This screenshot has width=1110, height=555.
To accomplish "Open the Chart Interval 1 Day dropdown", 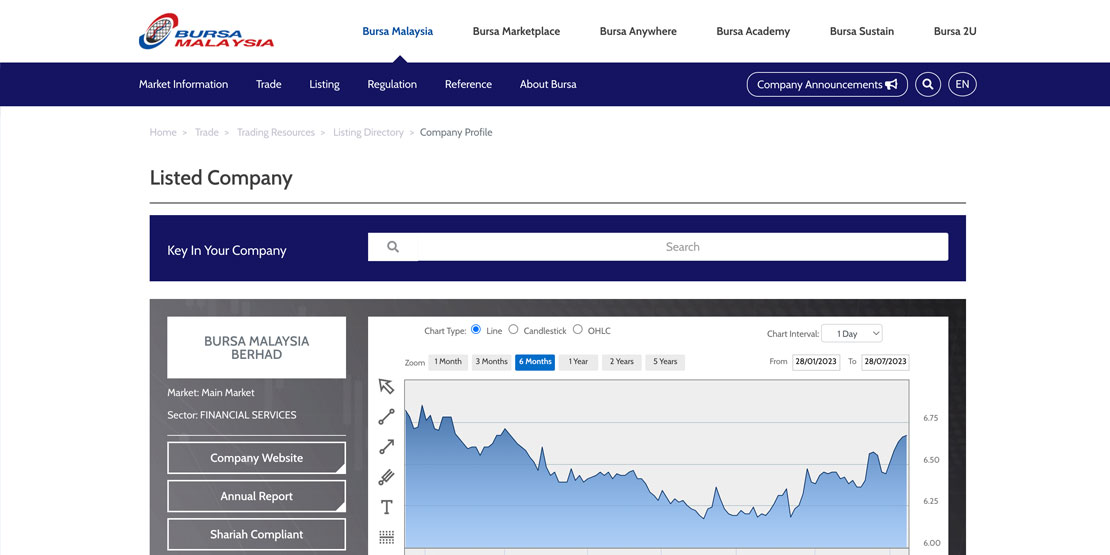I will pos(852,333).
